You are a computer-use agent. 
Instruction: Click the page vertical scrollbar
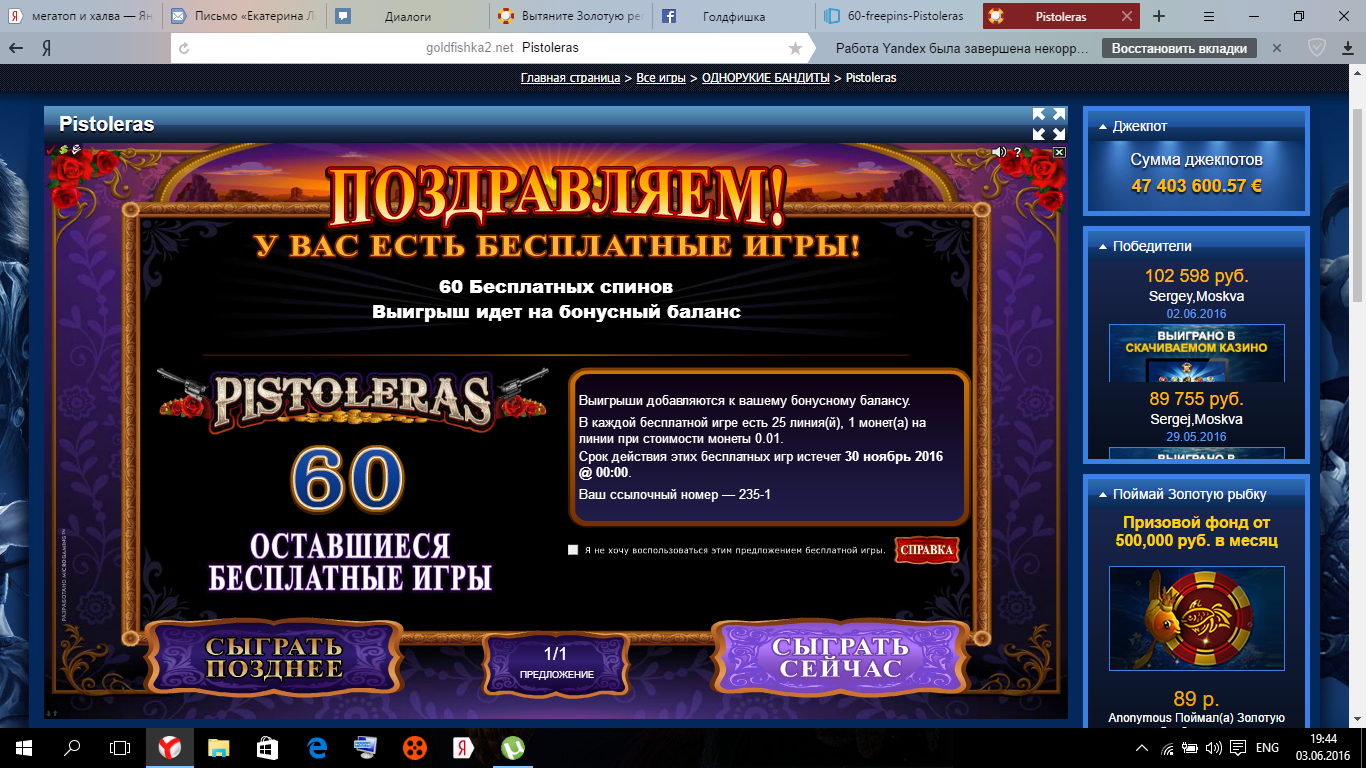(x=1357, y=200)
